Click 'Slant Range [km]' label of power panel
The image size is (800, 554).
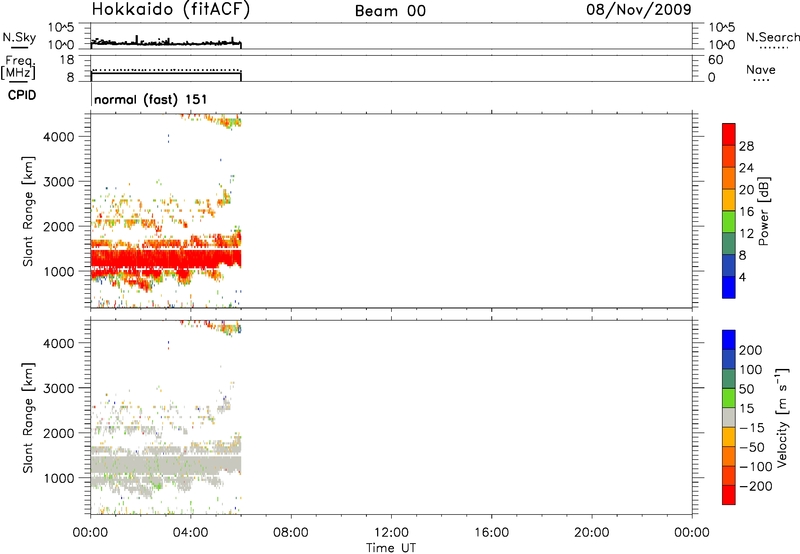[x=28, y=211]
